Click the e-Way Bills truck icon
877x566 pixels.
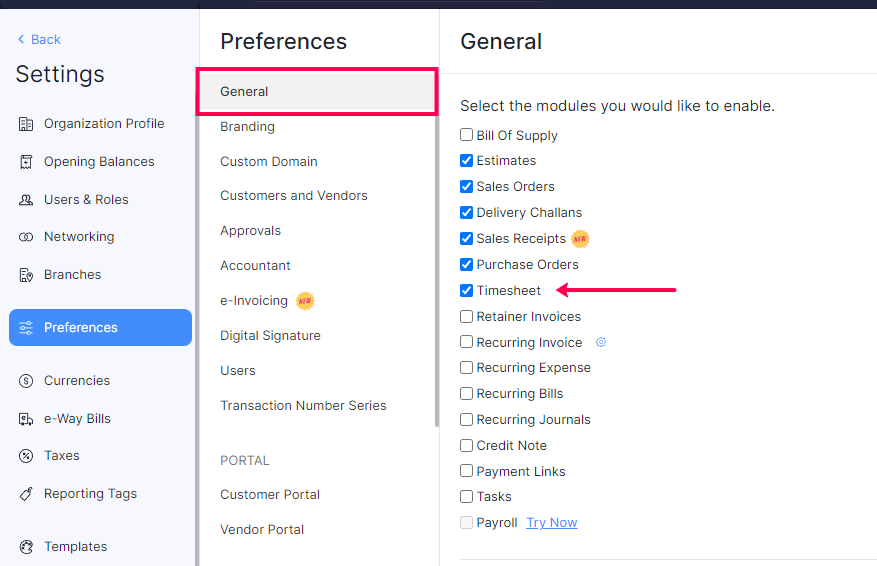(26, 419)
